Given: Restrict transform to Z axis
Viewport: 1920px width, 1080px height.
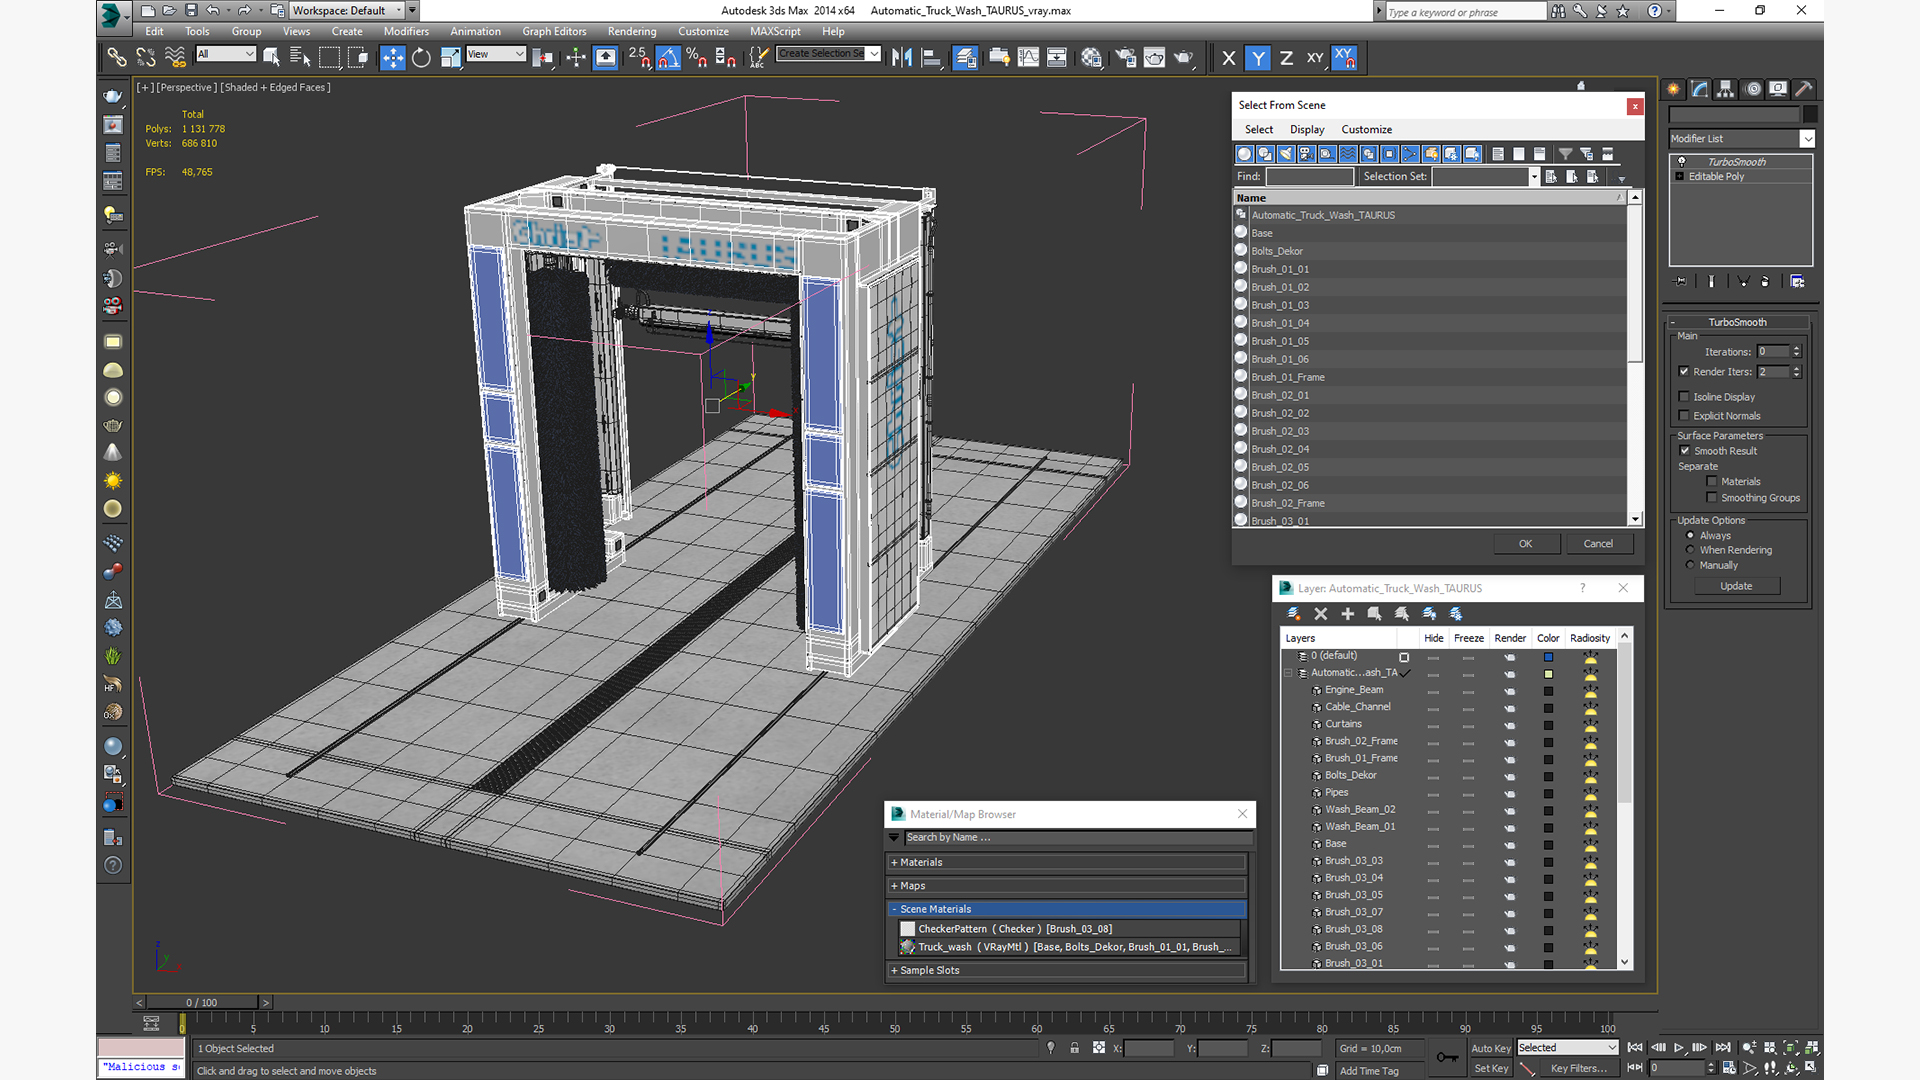Looking at the screenshot, I should pos(1286,58).
